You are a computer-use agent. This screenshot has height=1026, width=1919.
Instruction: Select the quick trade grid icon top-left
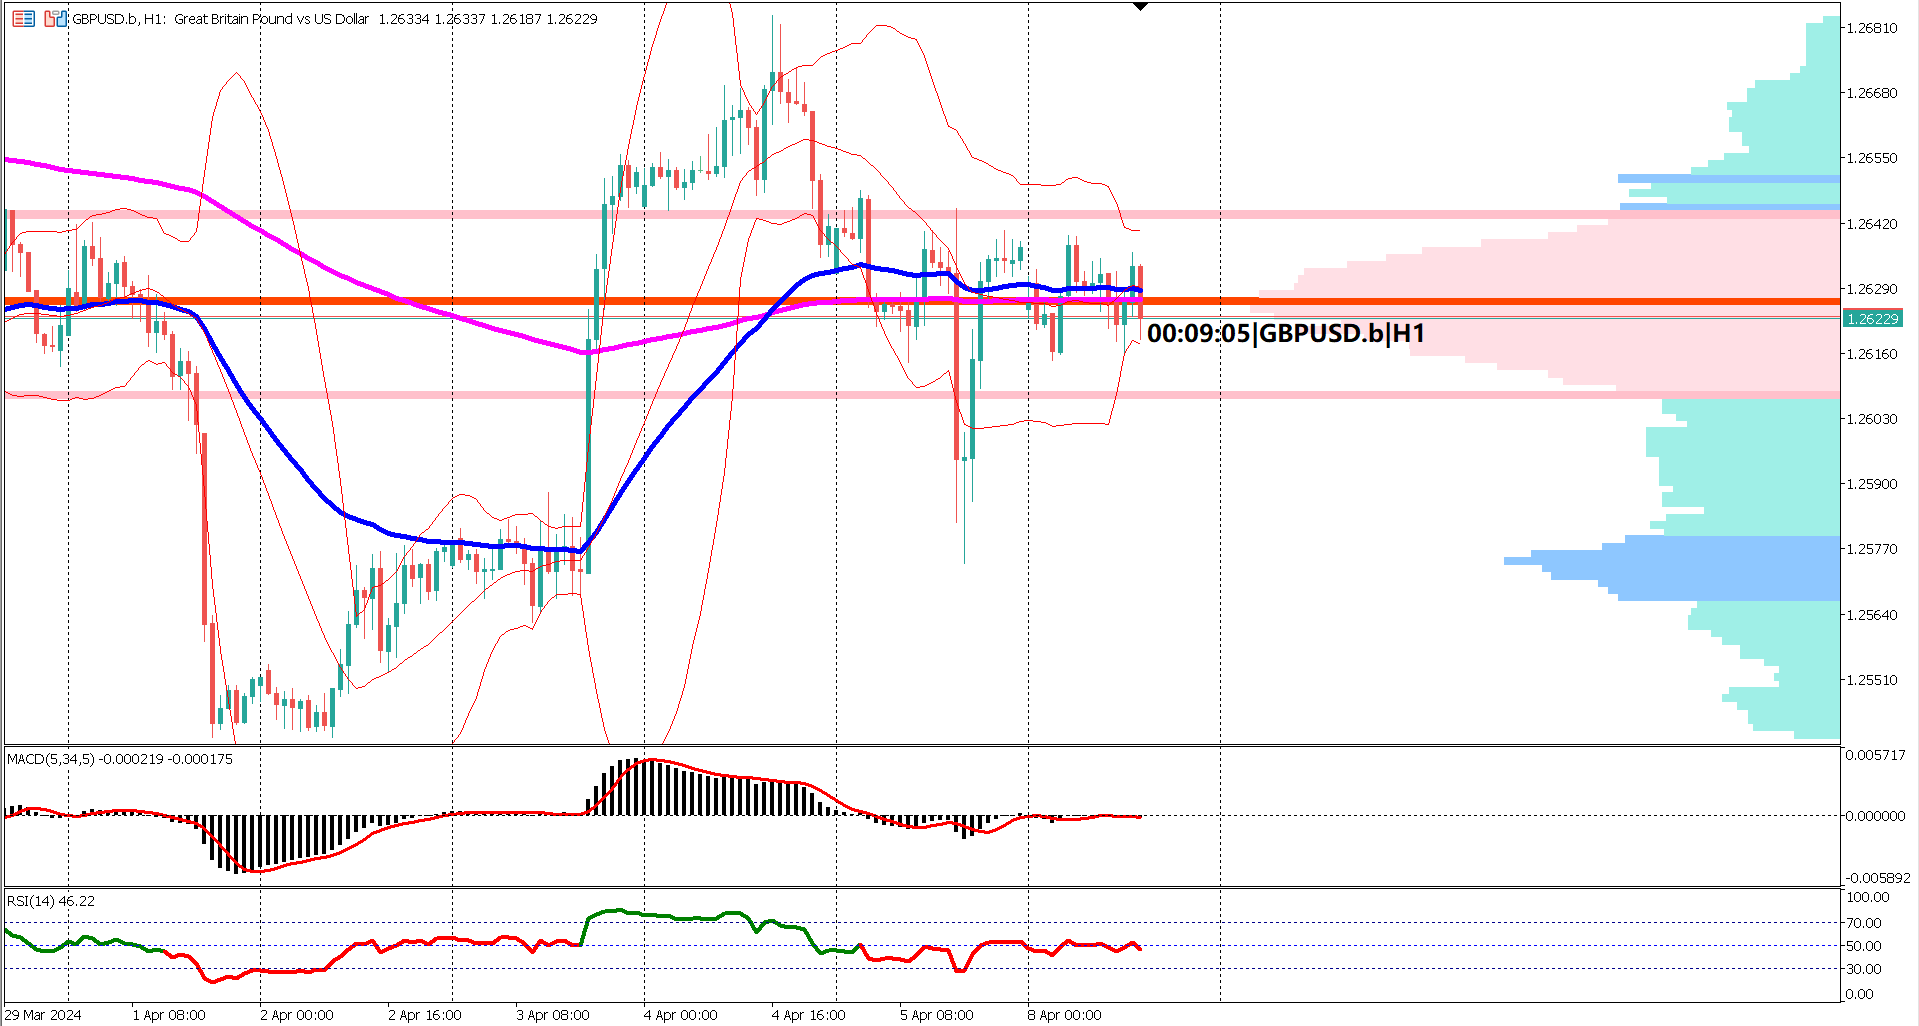23,19
